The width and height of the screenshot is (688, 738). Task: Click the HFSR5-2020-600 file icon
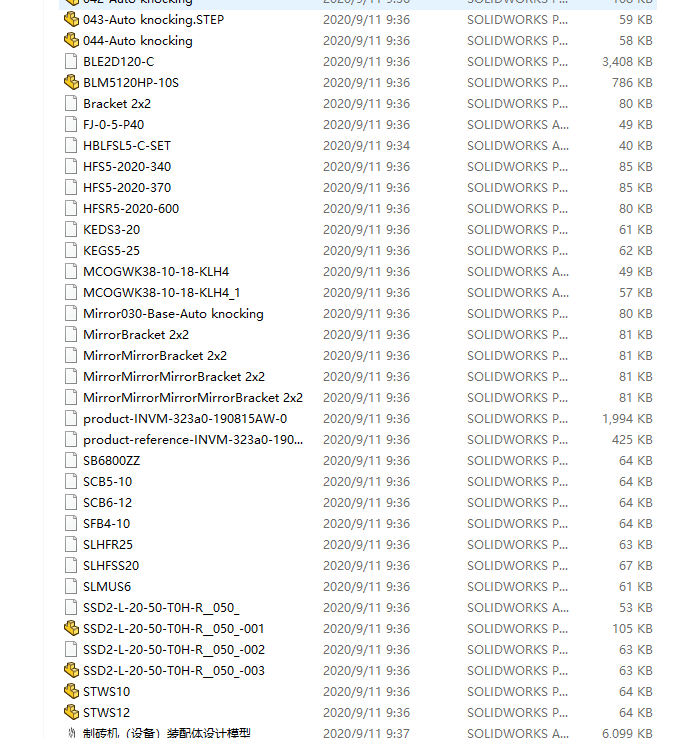[x=71, y=208]
